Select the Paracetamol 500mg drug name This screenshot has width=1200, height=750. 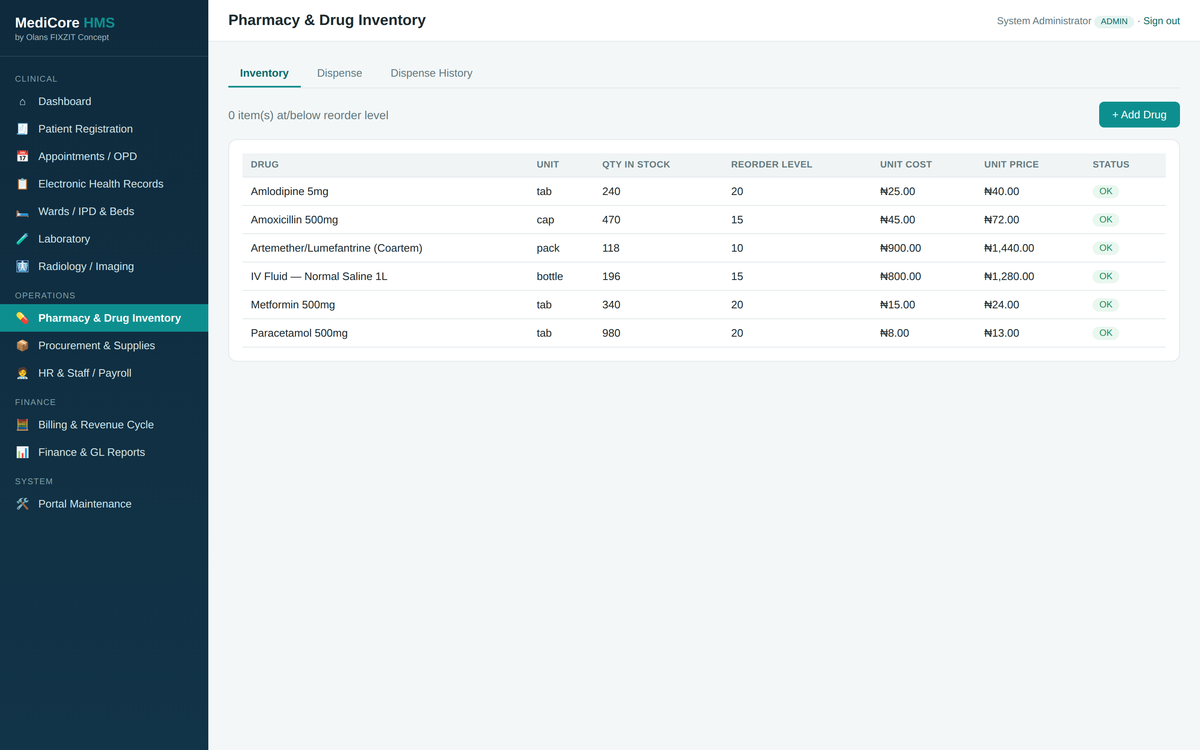299,333
